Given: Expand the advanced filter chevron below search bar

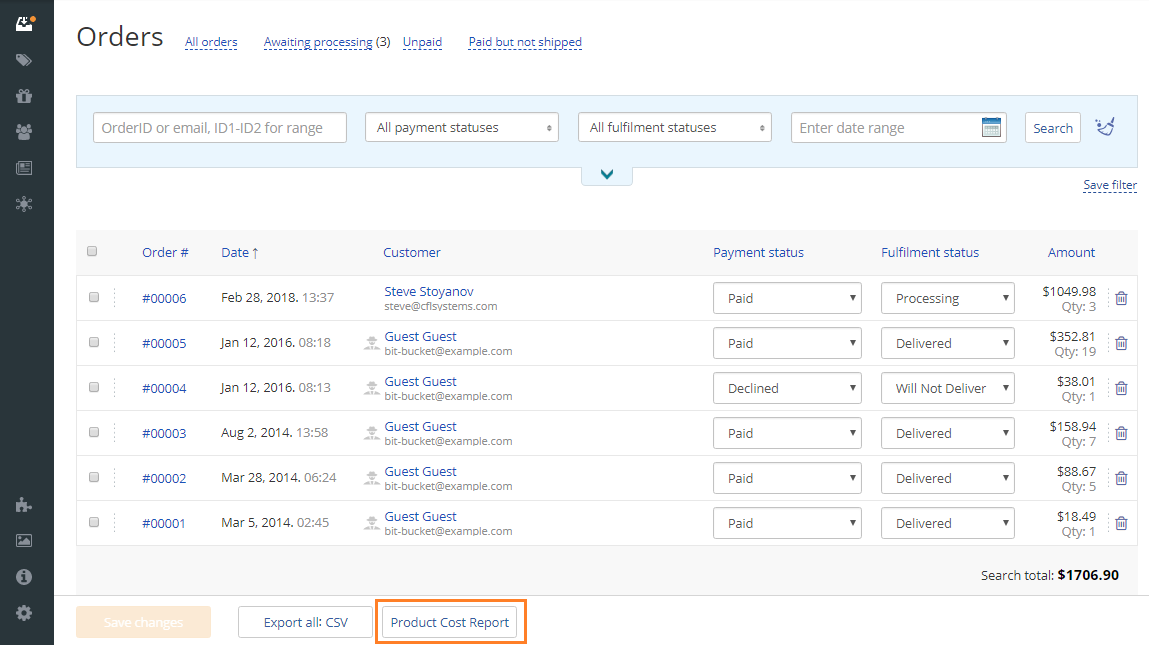Looking at the screenshot, I should [x=607, y=175].
